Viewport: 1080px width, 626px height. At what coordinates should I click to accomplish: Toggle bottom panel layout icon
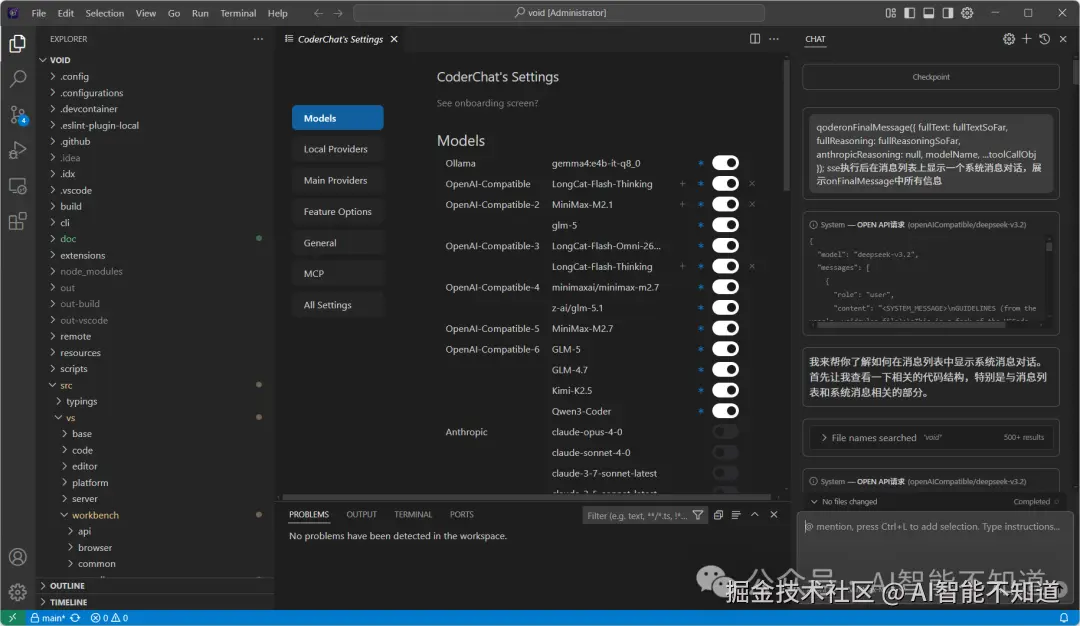click(928, 13)
